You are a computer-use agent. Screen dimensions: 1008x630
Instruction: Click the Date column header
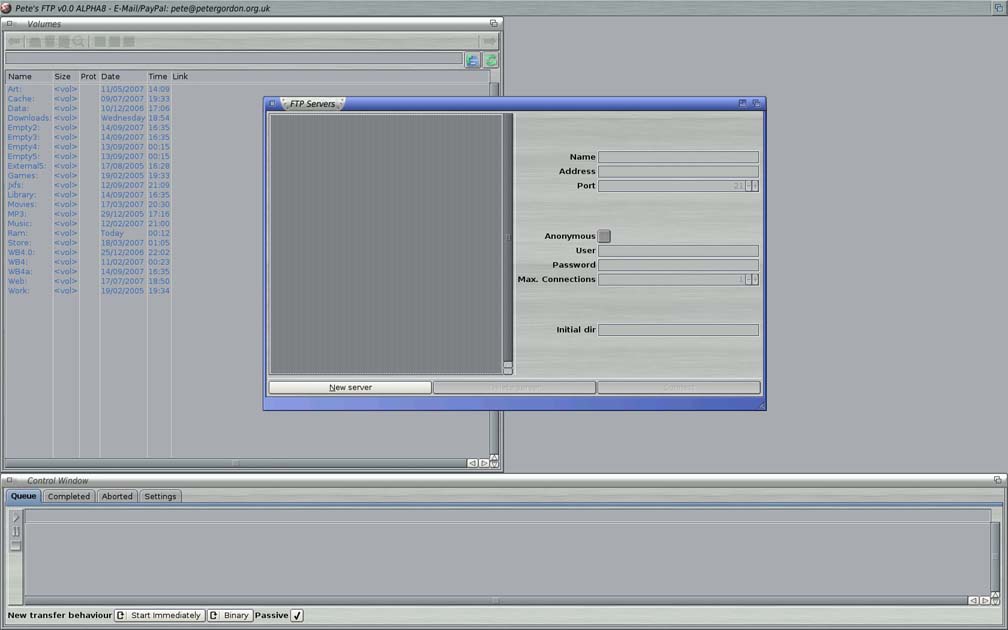tap(110, 76)
